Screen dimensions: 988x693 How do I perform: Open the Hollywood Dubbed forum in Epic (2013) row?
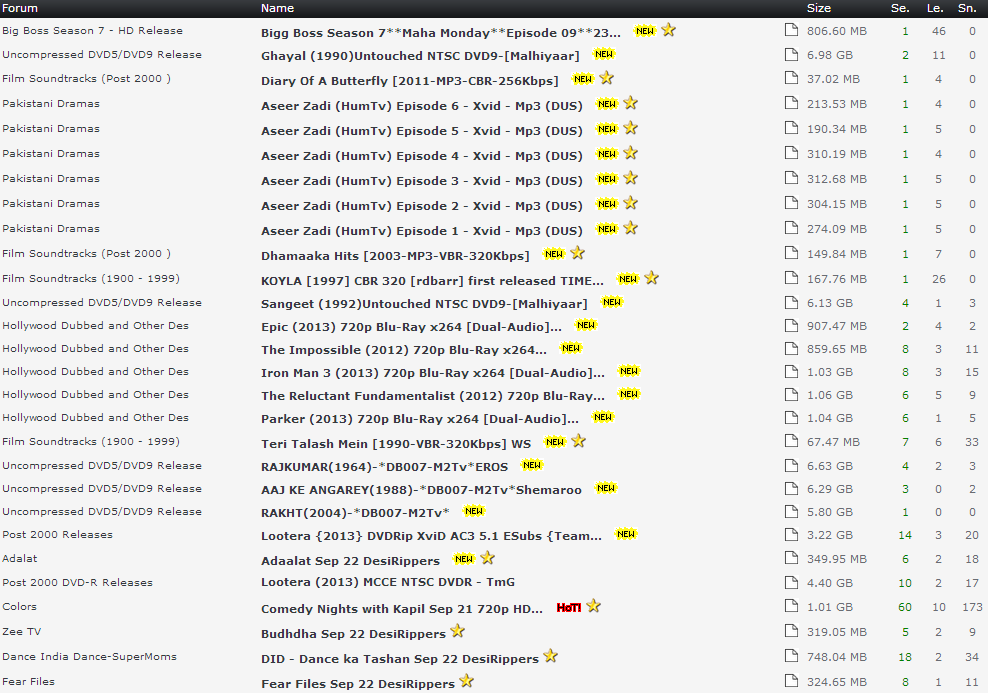coord(95,326)
